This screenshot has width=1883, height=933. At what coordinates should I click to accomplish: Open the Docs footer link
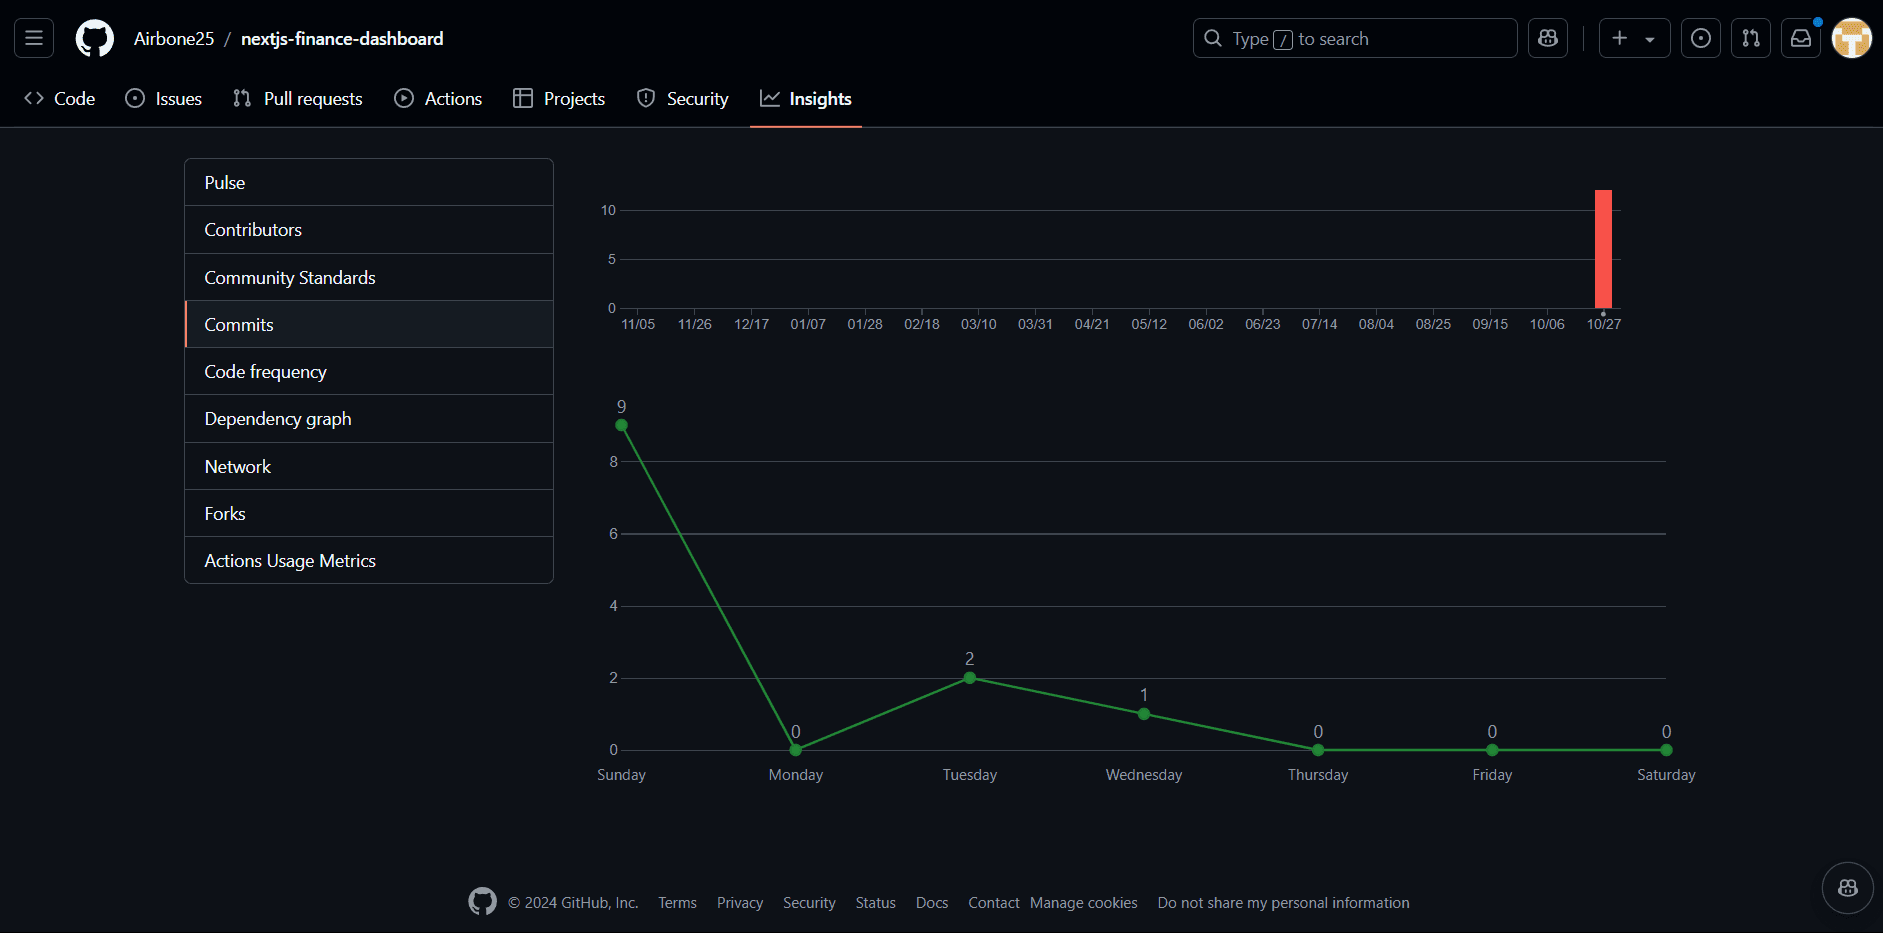(932, 903)
